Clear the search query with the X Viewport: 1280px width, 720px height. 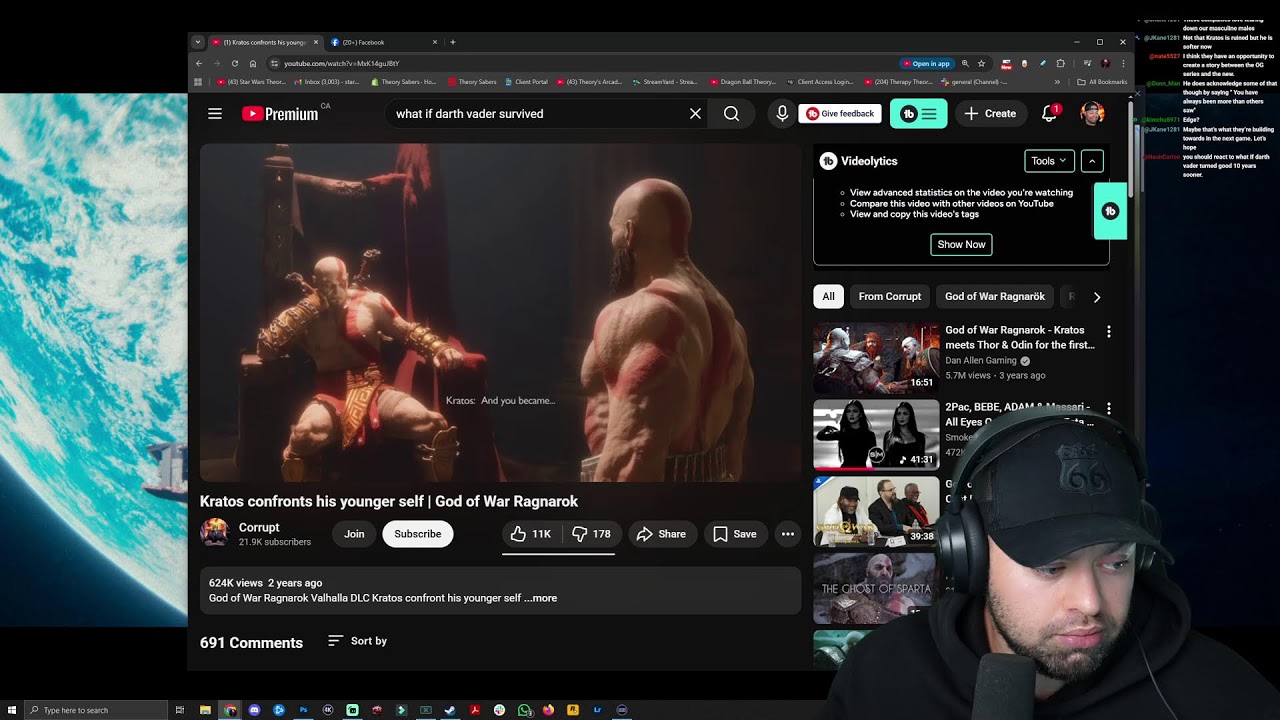[x=695, y=114]
